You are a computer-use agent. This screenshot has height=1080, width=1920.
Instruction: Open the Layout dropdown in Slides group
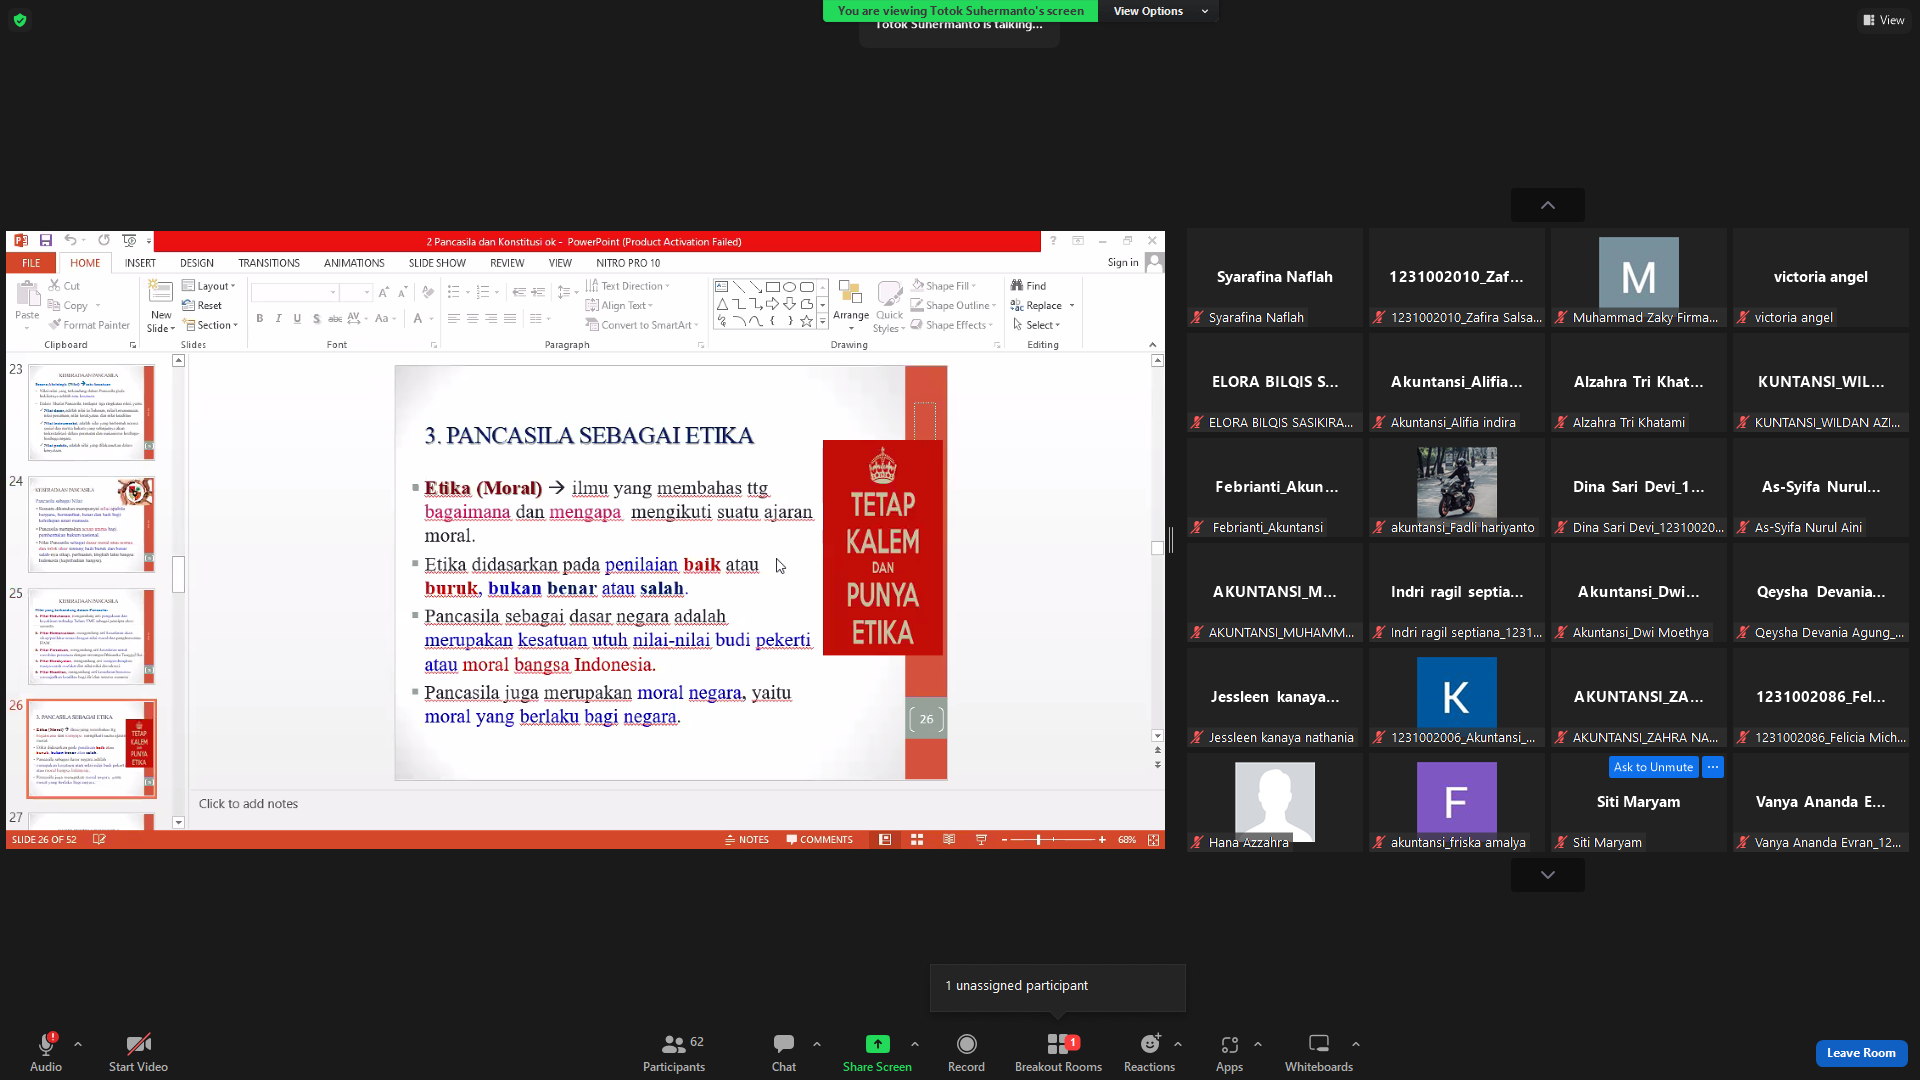pyautogui.click(x=209, y=286)
